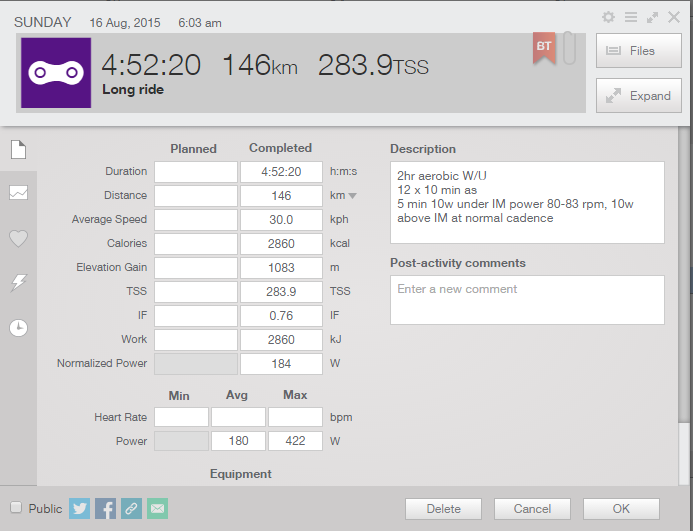
Task: Share workout on Facebook
Action: tap(105, 508)
